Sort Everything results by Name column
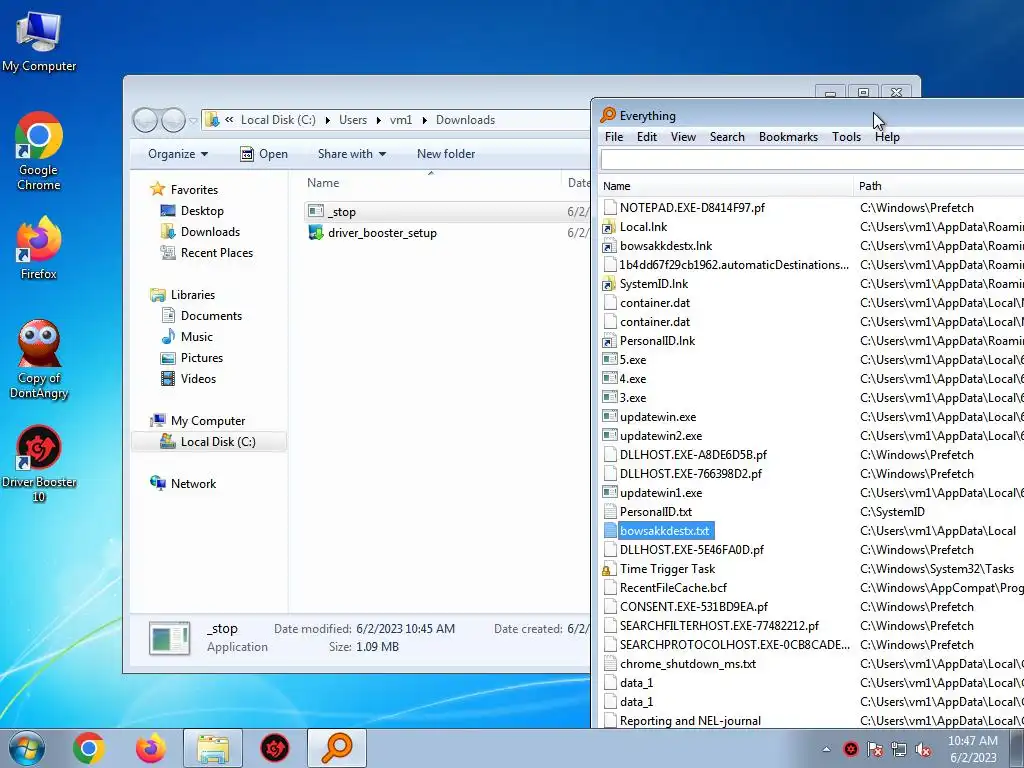This screenshot has width=1024, height=768. pyautogui.click(x=726, y=186)
